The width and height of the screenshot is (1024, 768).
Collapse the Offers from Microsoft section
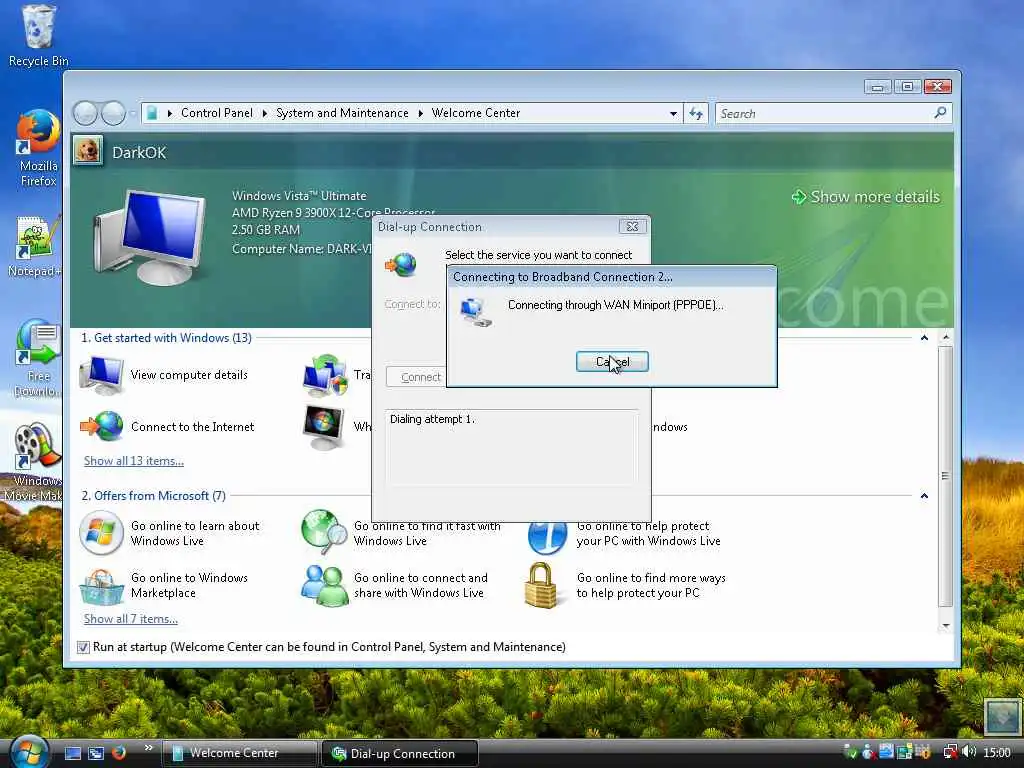(924, 496)
